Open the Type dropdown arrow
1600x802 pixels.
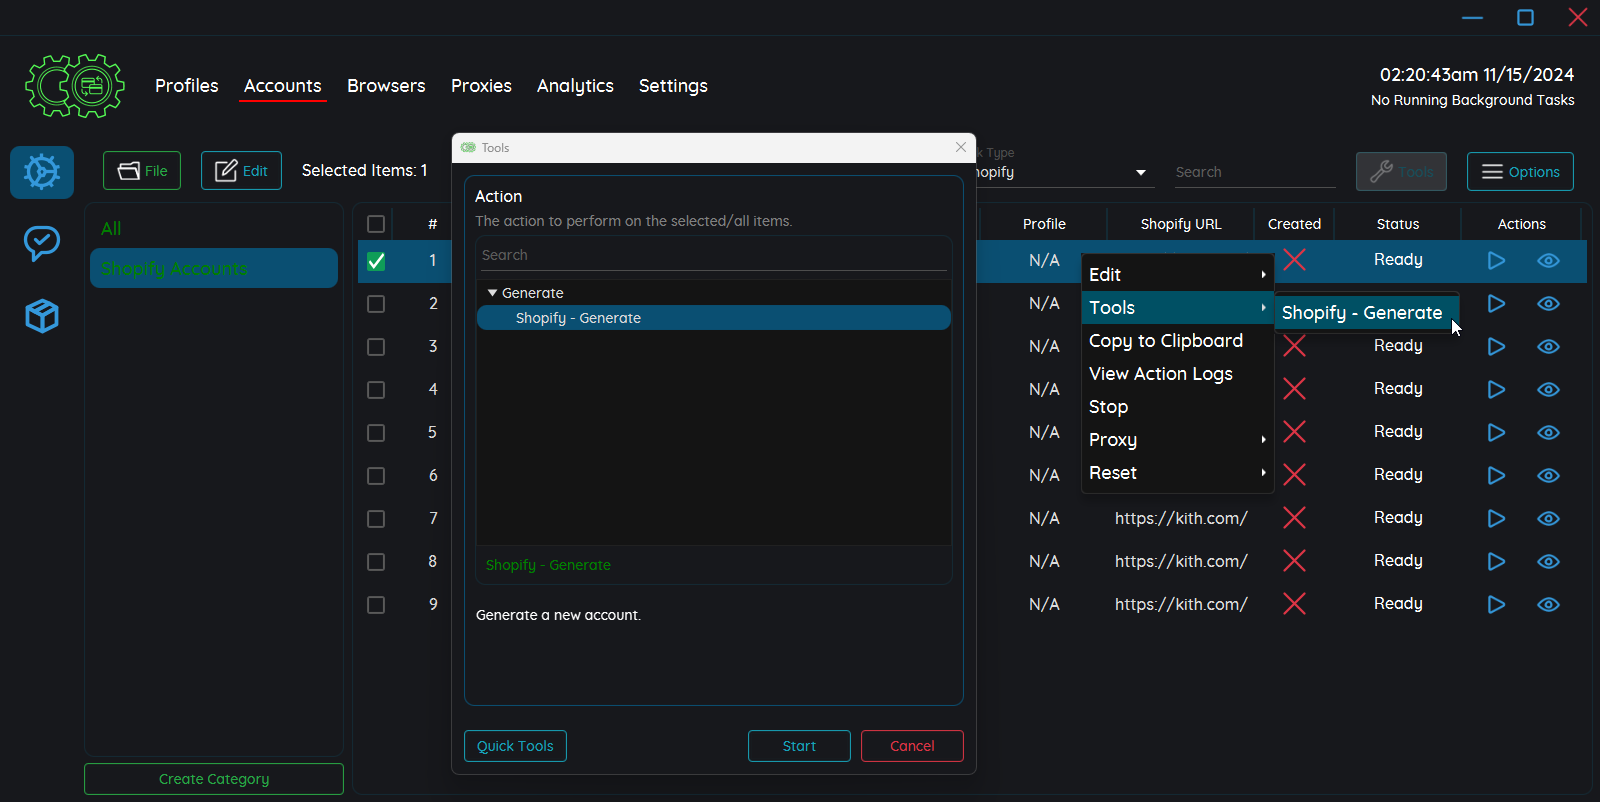pyautogui.click(x=1141, y=173)
